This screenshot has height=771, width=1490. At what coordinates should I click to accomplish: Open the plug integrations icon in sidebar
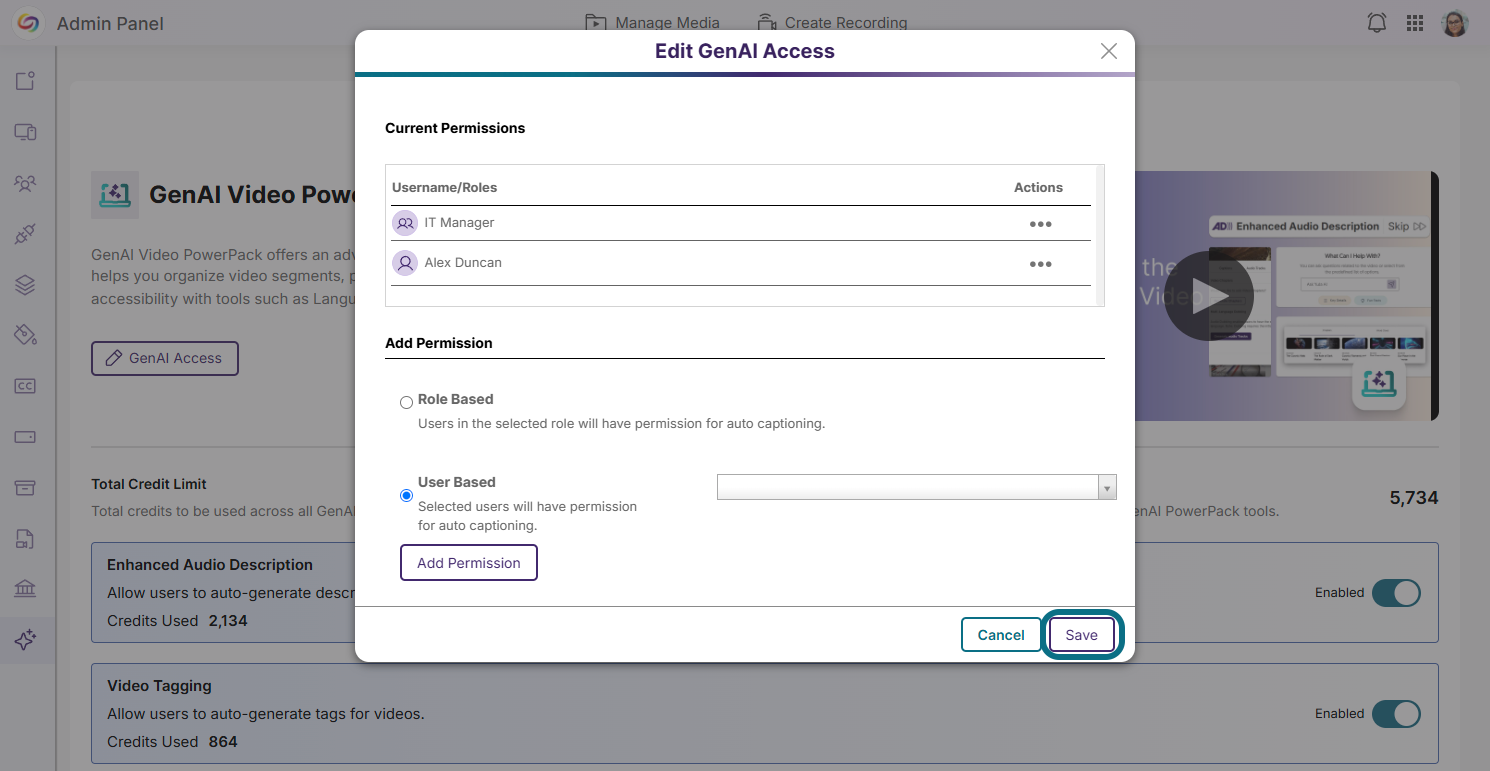pos(26,234)
